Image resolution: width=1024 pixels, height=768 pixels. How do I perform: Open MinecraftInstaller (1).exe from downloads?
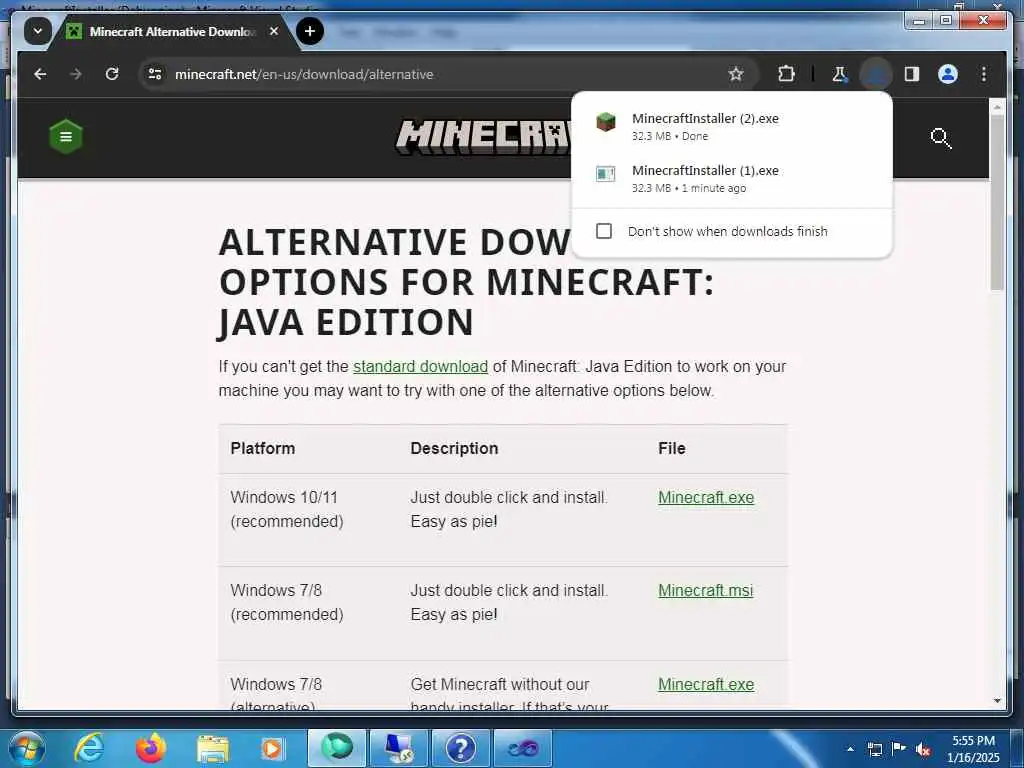pyautogui.click(x=731, y=178)
